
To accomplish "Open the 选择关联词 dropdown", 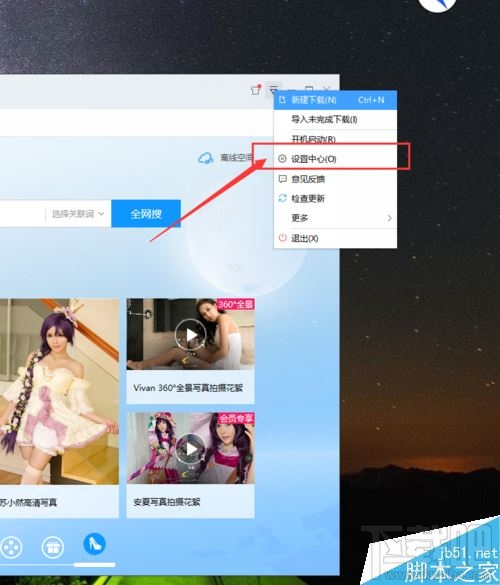I will coord(78,214).
